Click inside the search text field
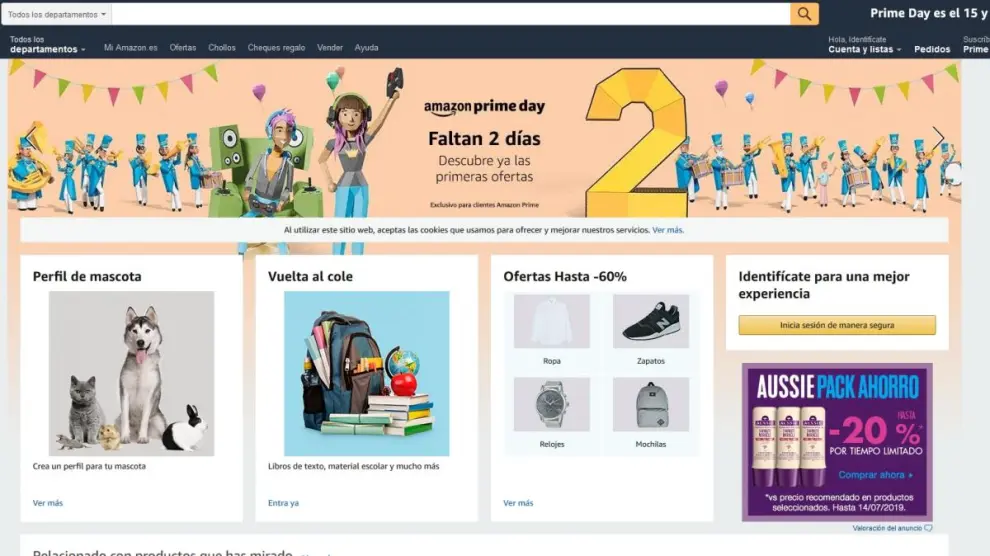Image resolution: width=990 pixels, height=556 pixels. [450, 14]
